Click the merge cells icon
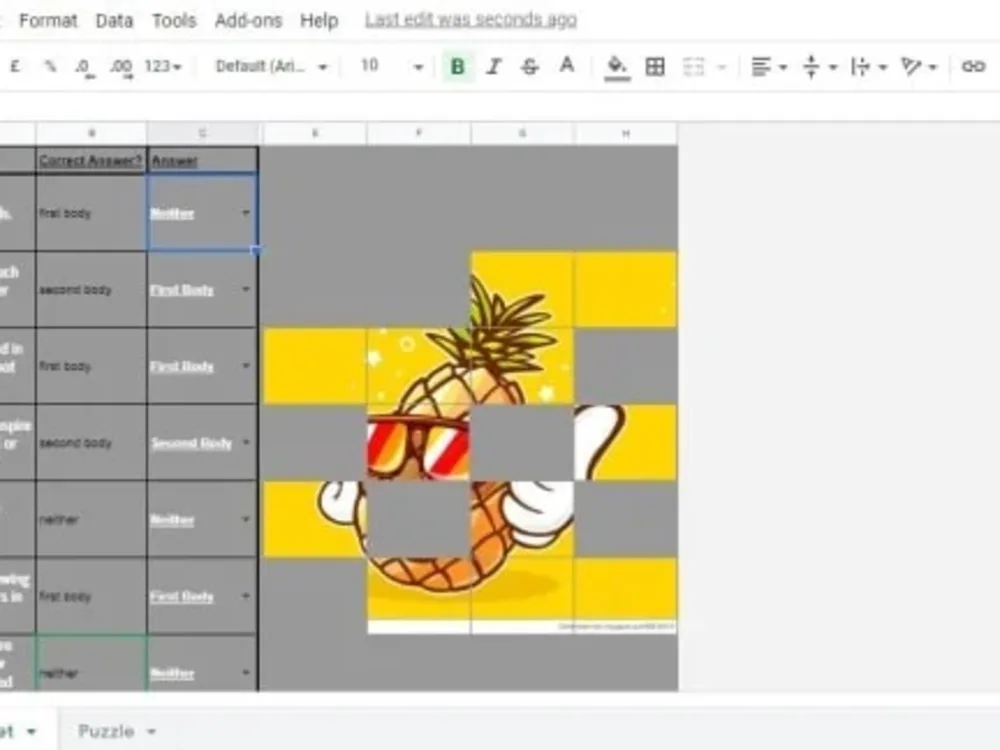The width and height of the screenshot is (1000, 750). pyautogui.click(x=693, y=66)
